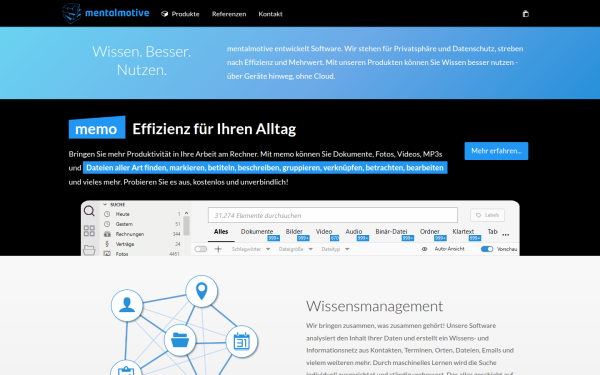Screen dimensions: 600x375
Task: Toggle the filter switch left of the plus
Action: (201, 249)
